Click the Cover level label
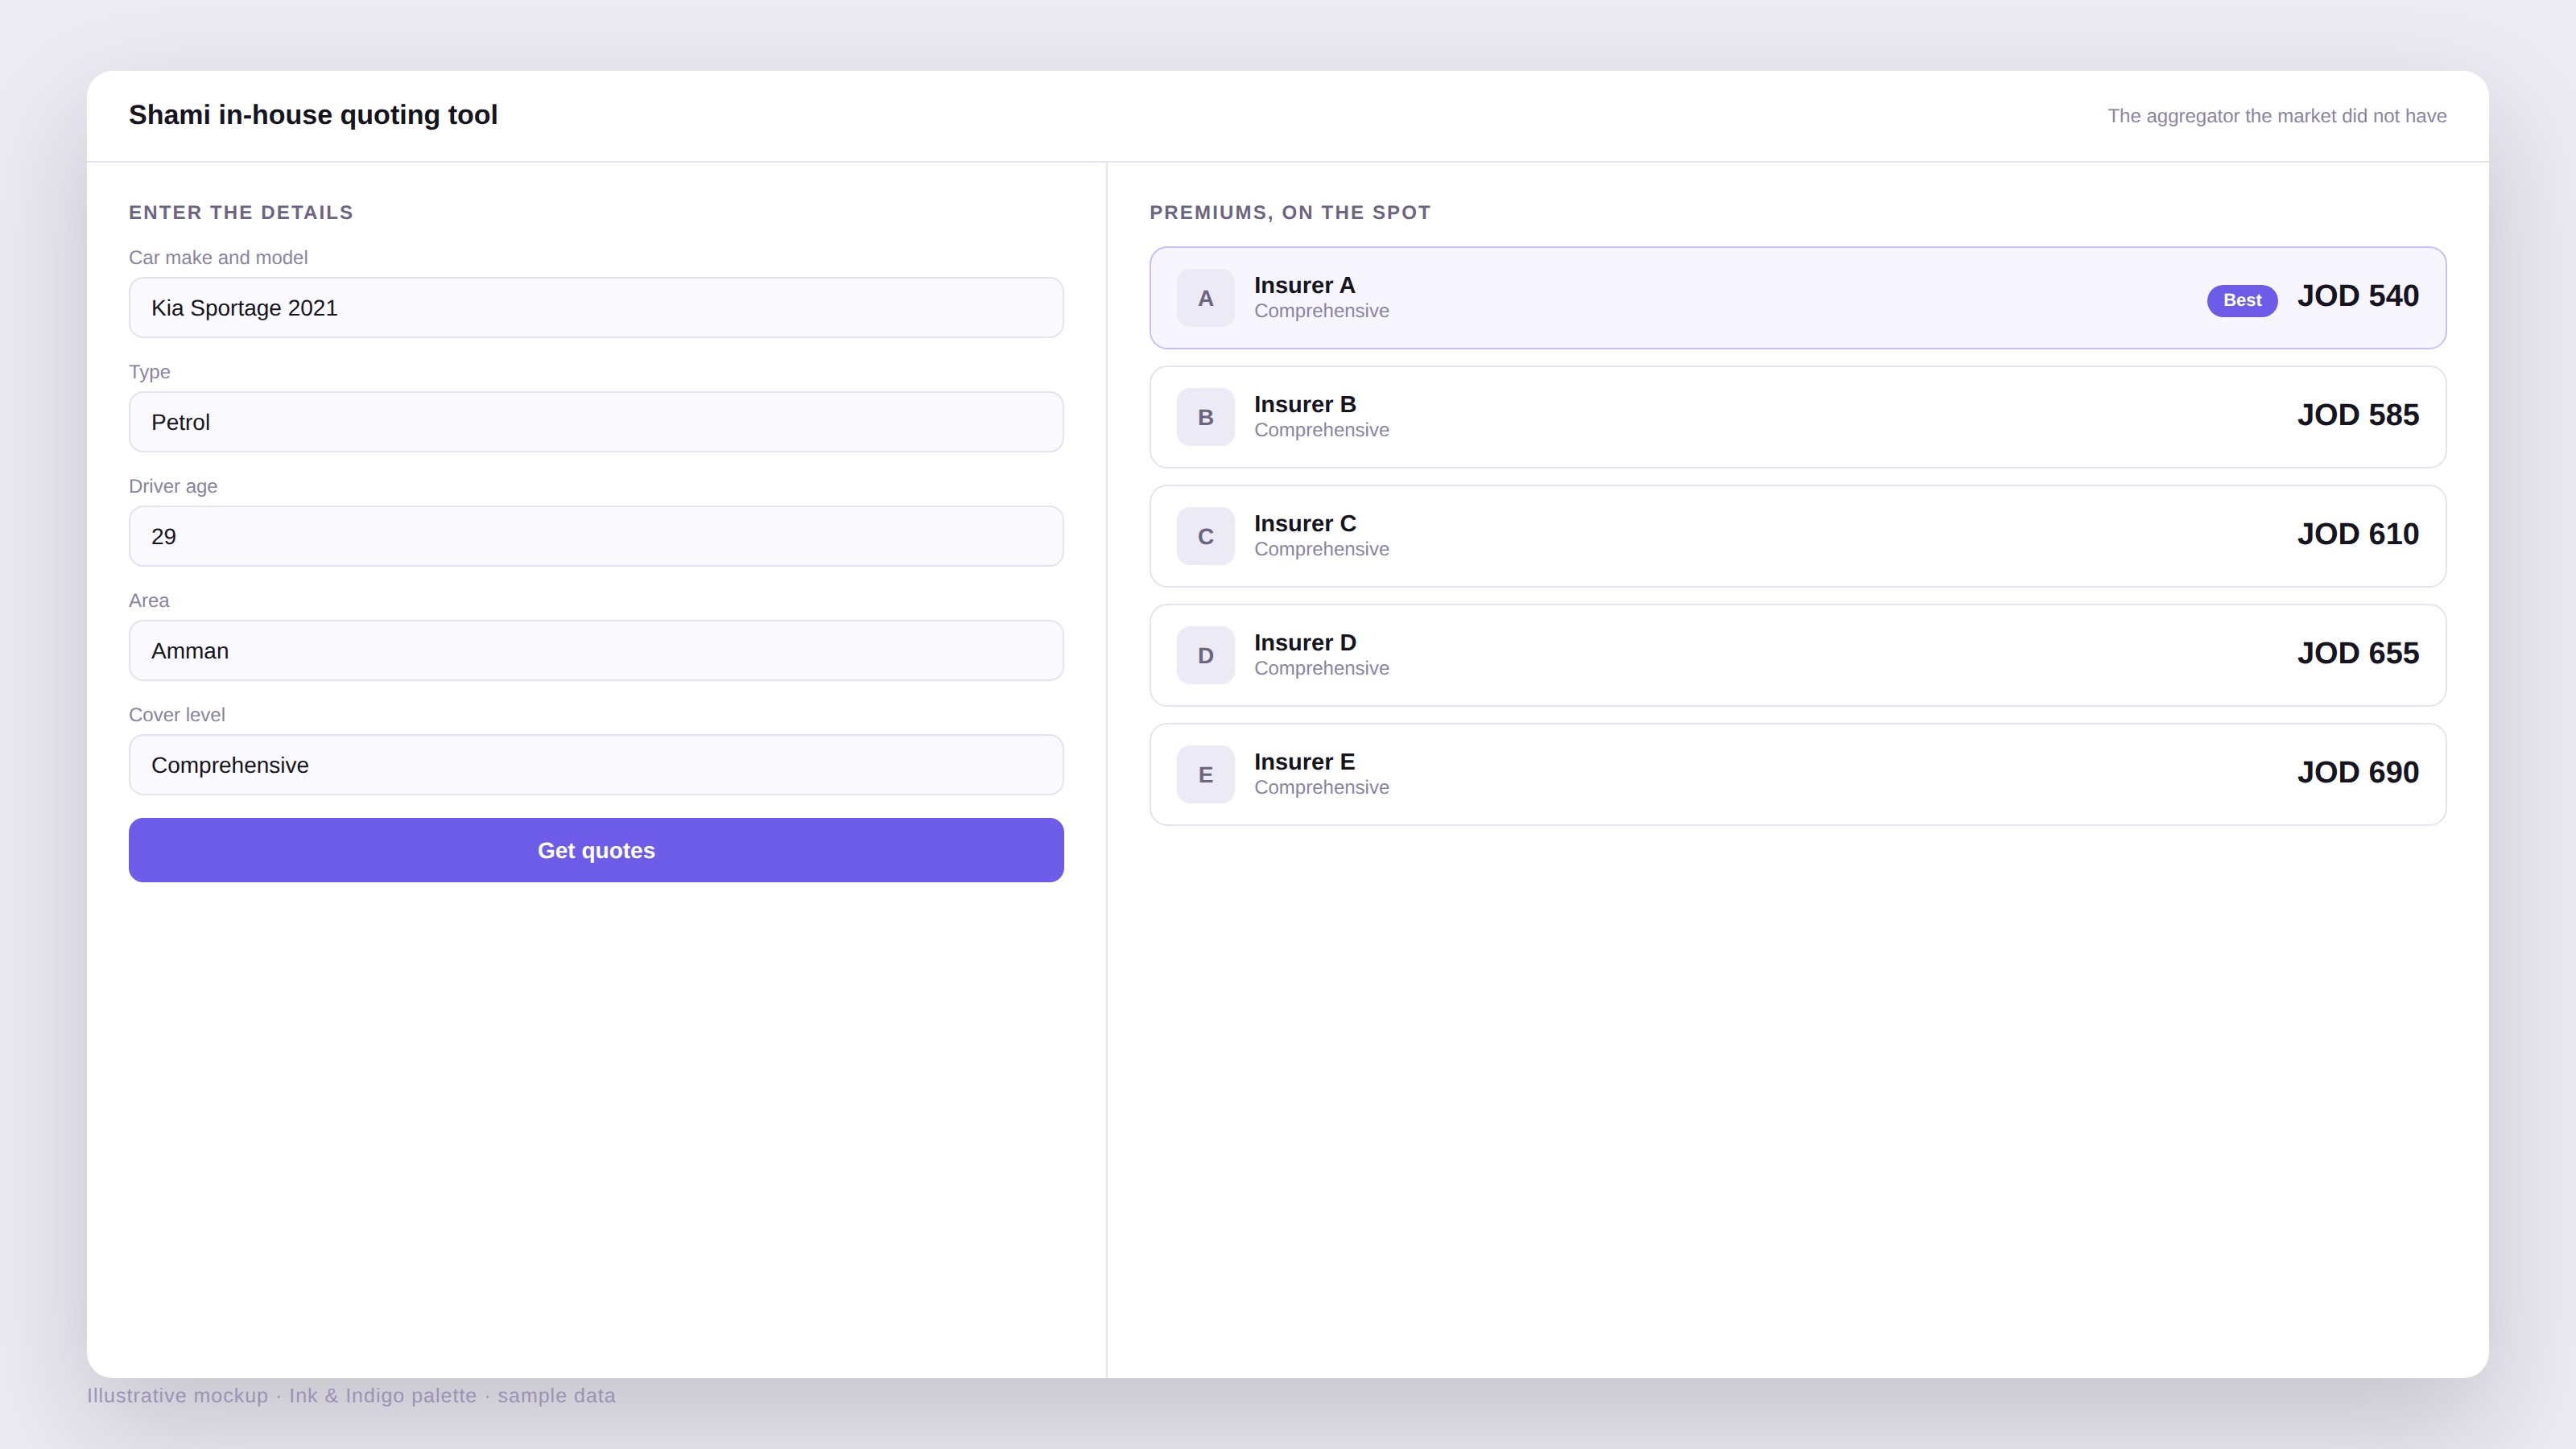 [177, 715]
